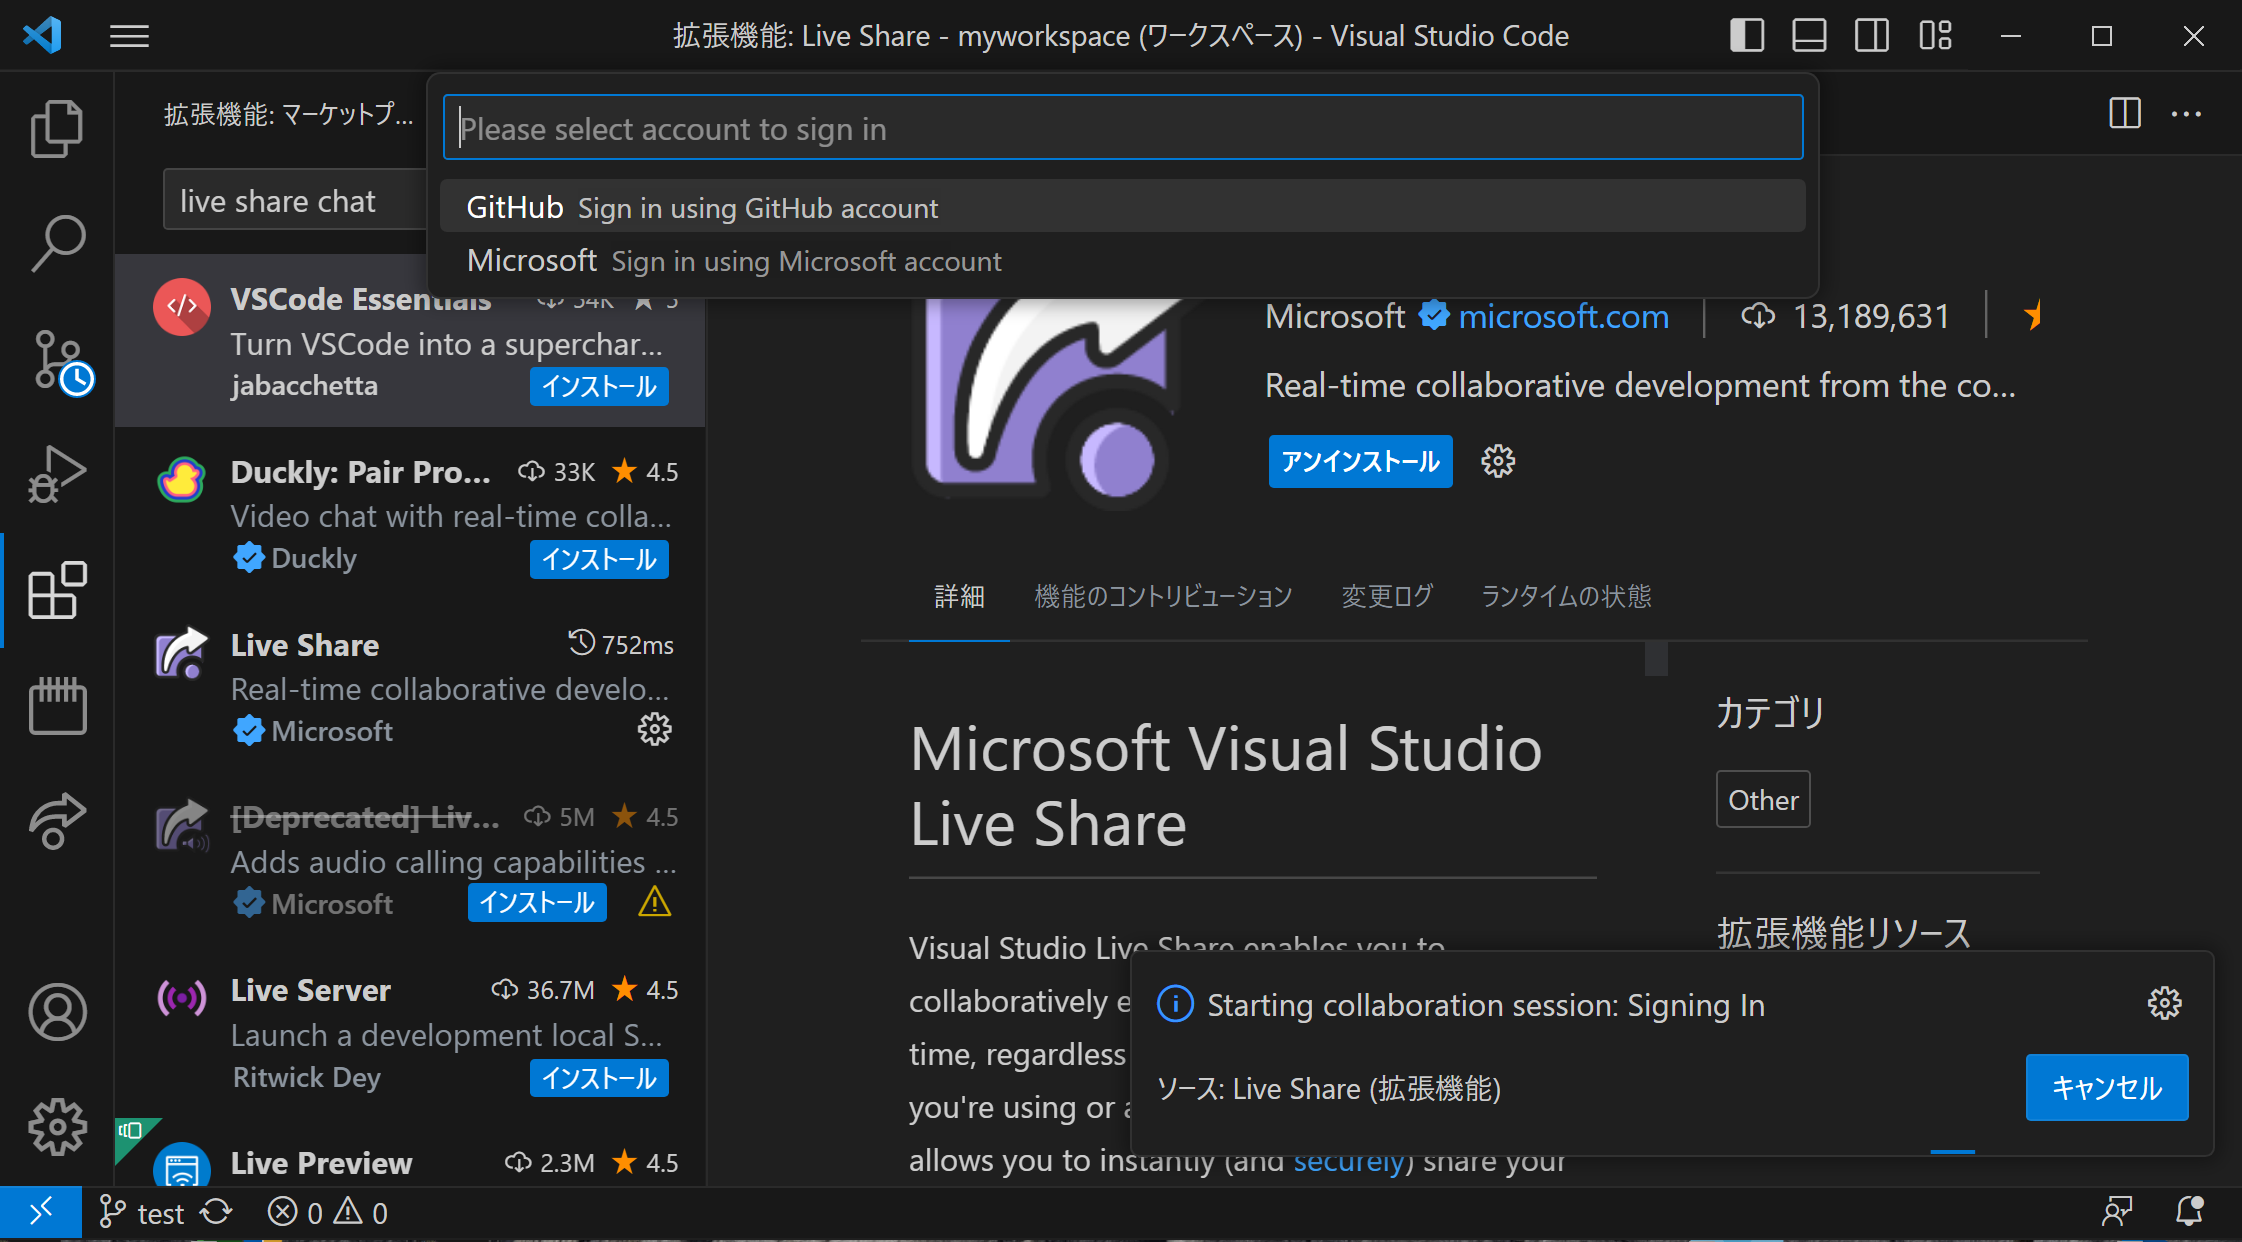This screenshot has width=2242, height=1242.
Task: Focus the account selection input box
Action: tap(1122, 128)
